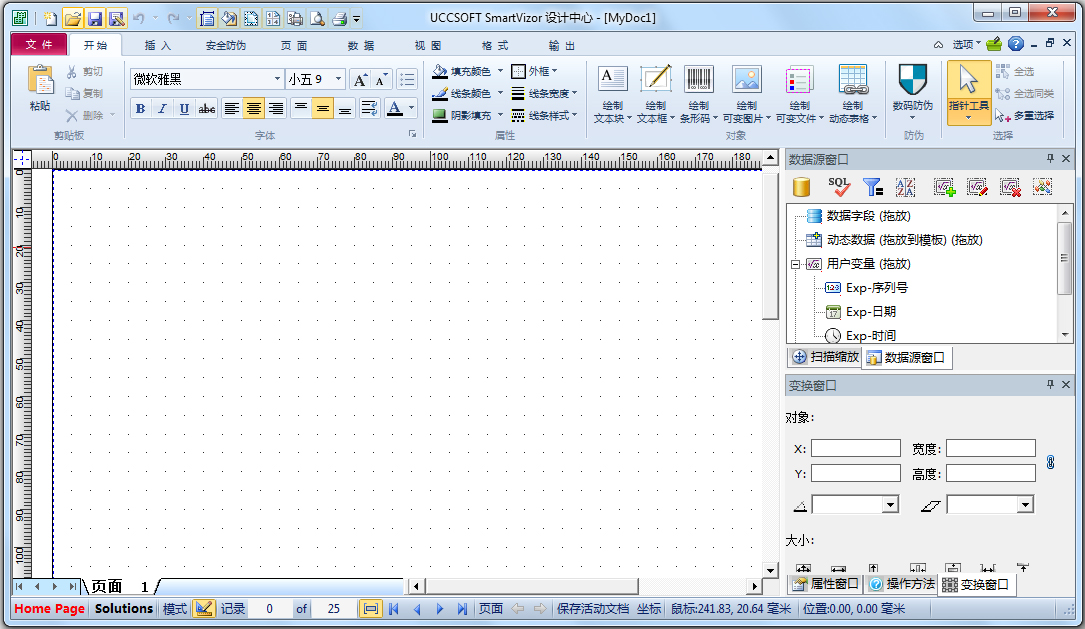
Task: Switch to the Security (安全防伪) ribbon tab
Action: pos(226,46)
